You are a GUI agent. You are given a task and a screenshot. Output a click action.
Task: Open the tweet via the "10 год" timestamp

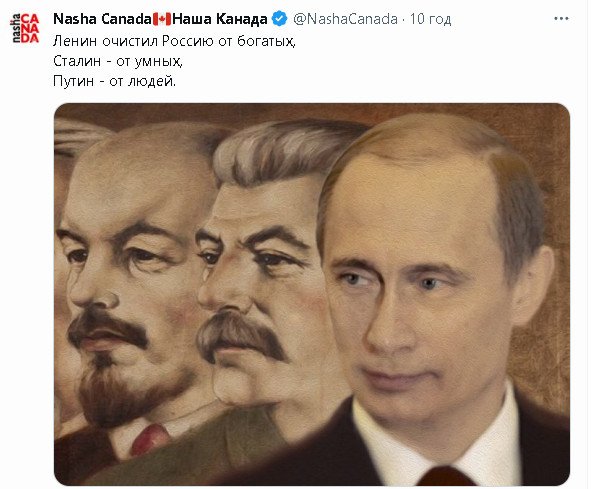pos(430,19)
